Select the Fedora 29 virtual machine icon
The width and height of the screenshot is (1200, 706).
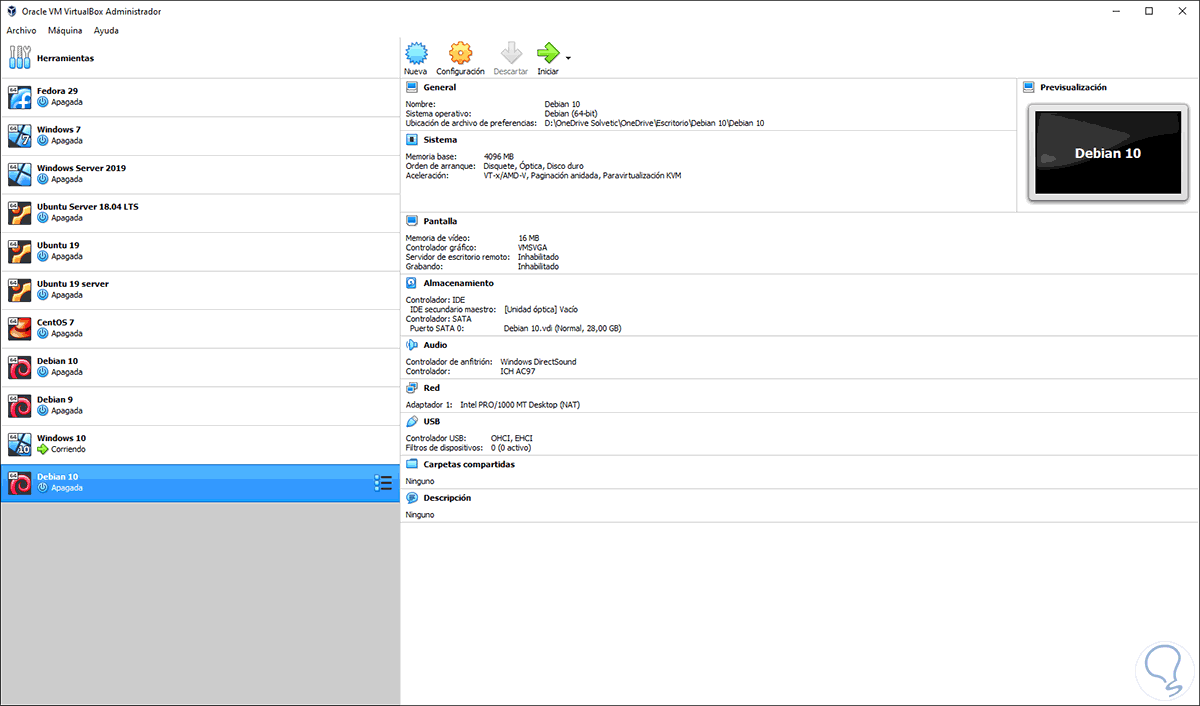(x=19, y=96)
